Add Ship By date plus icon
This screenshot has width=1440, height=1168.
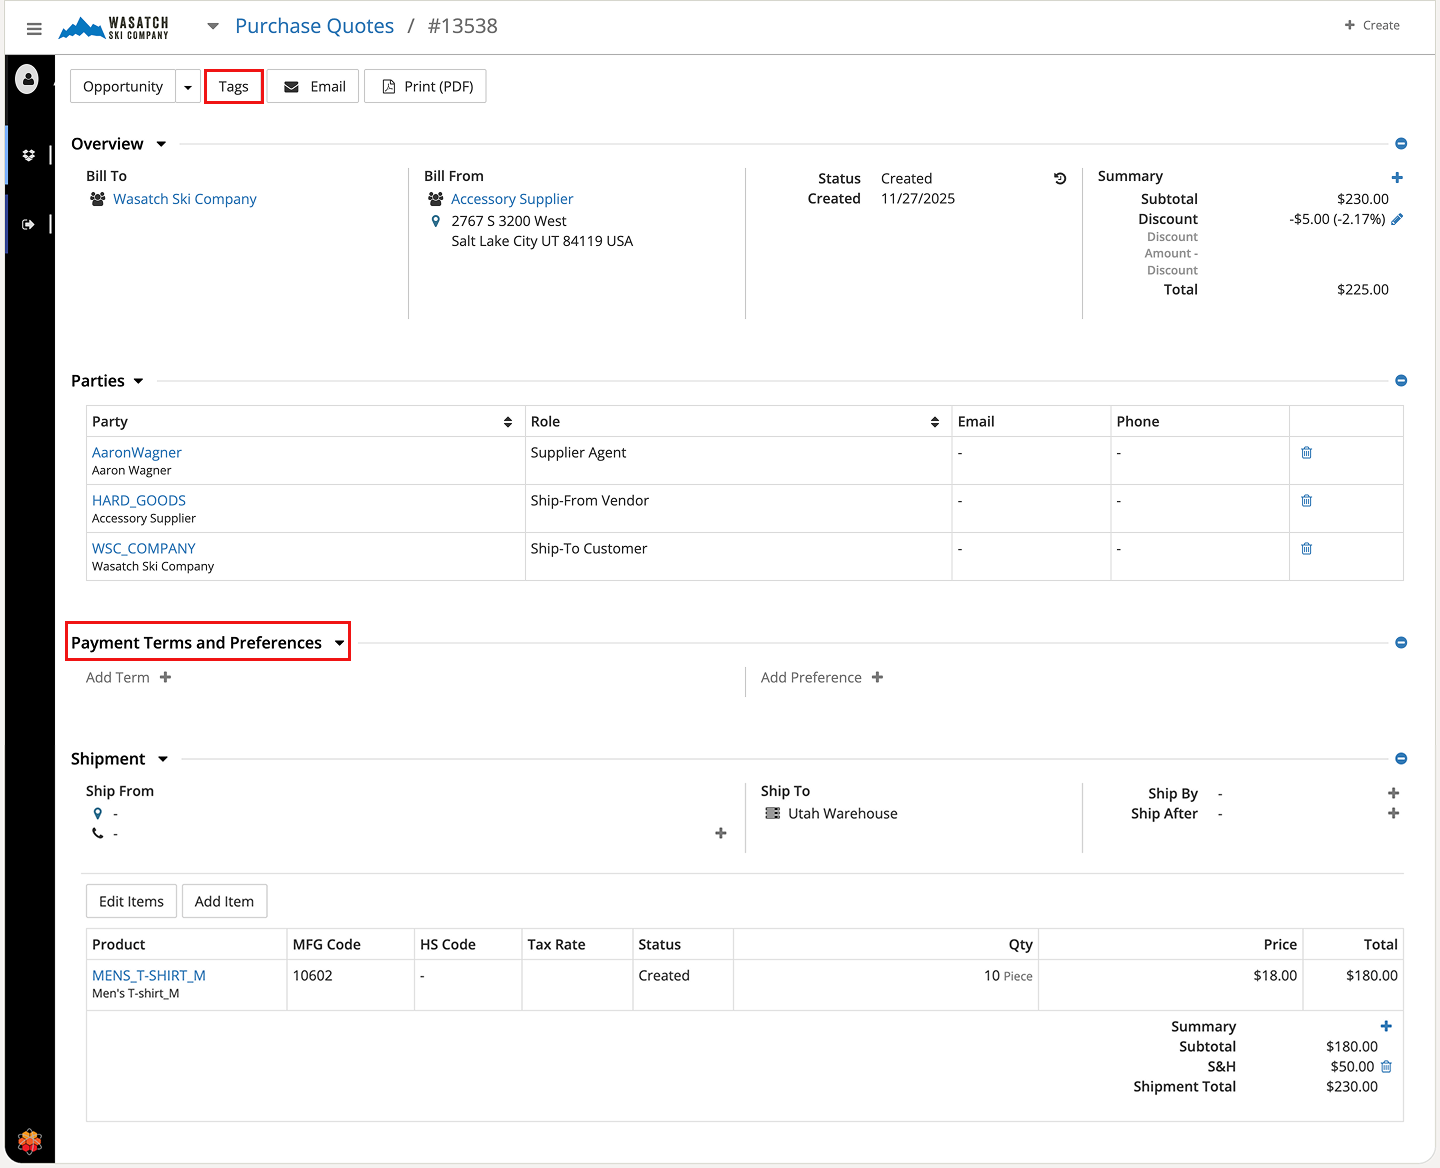[1393, 793]
